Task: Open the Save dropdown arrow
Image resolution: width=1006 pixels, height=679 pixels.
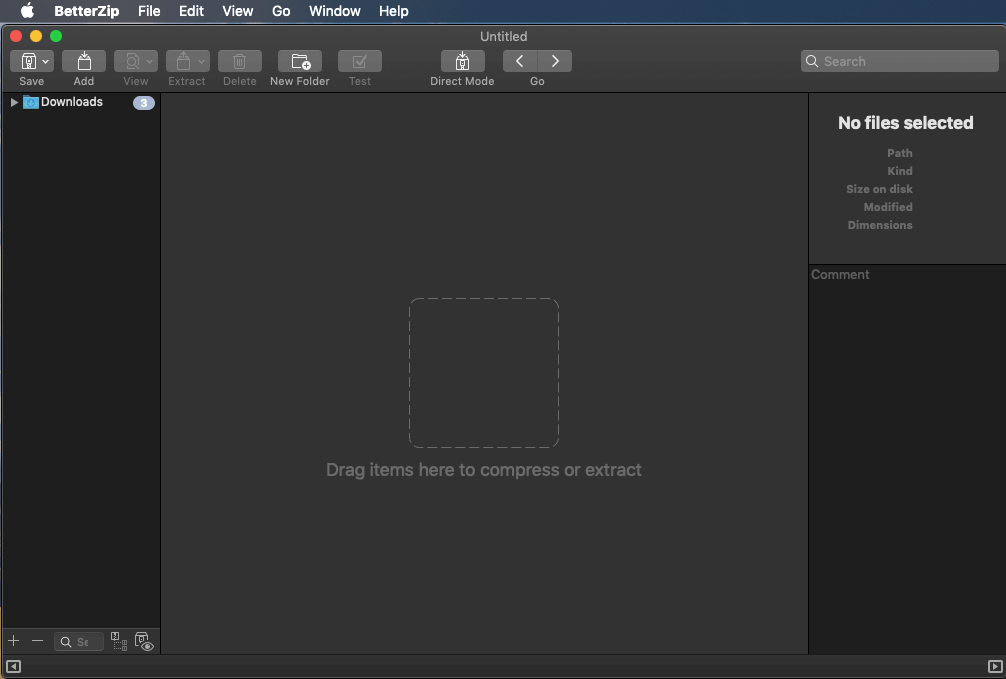Action: (46, 60)
